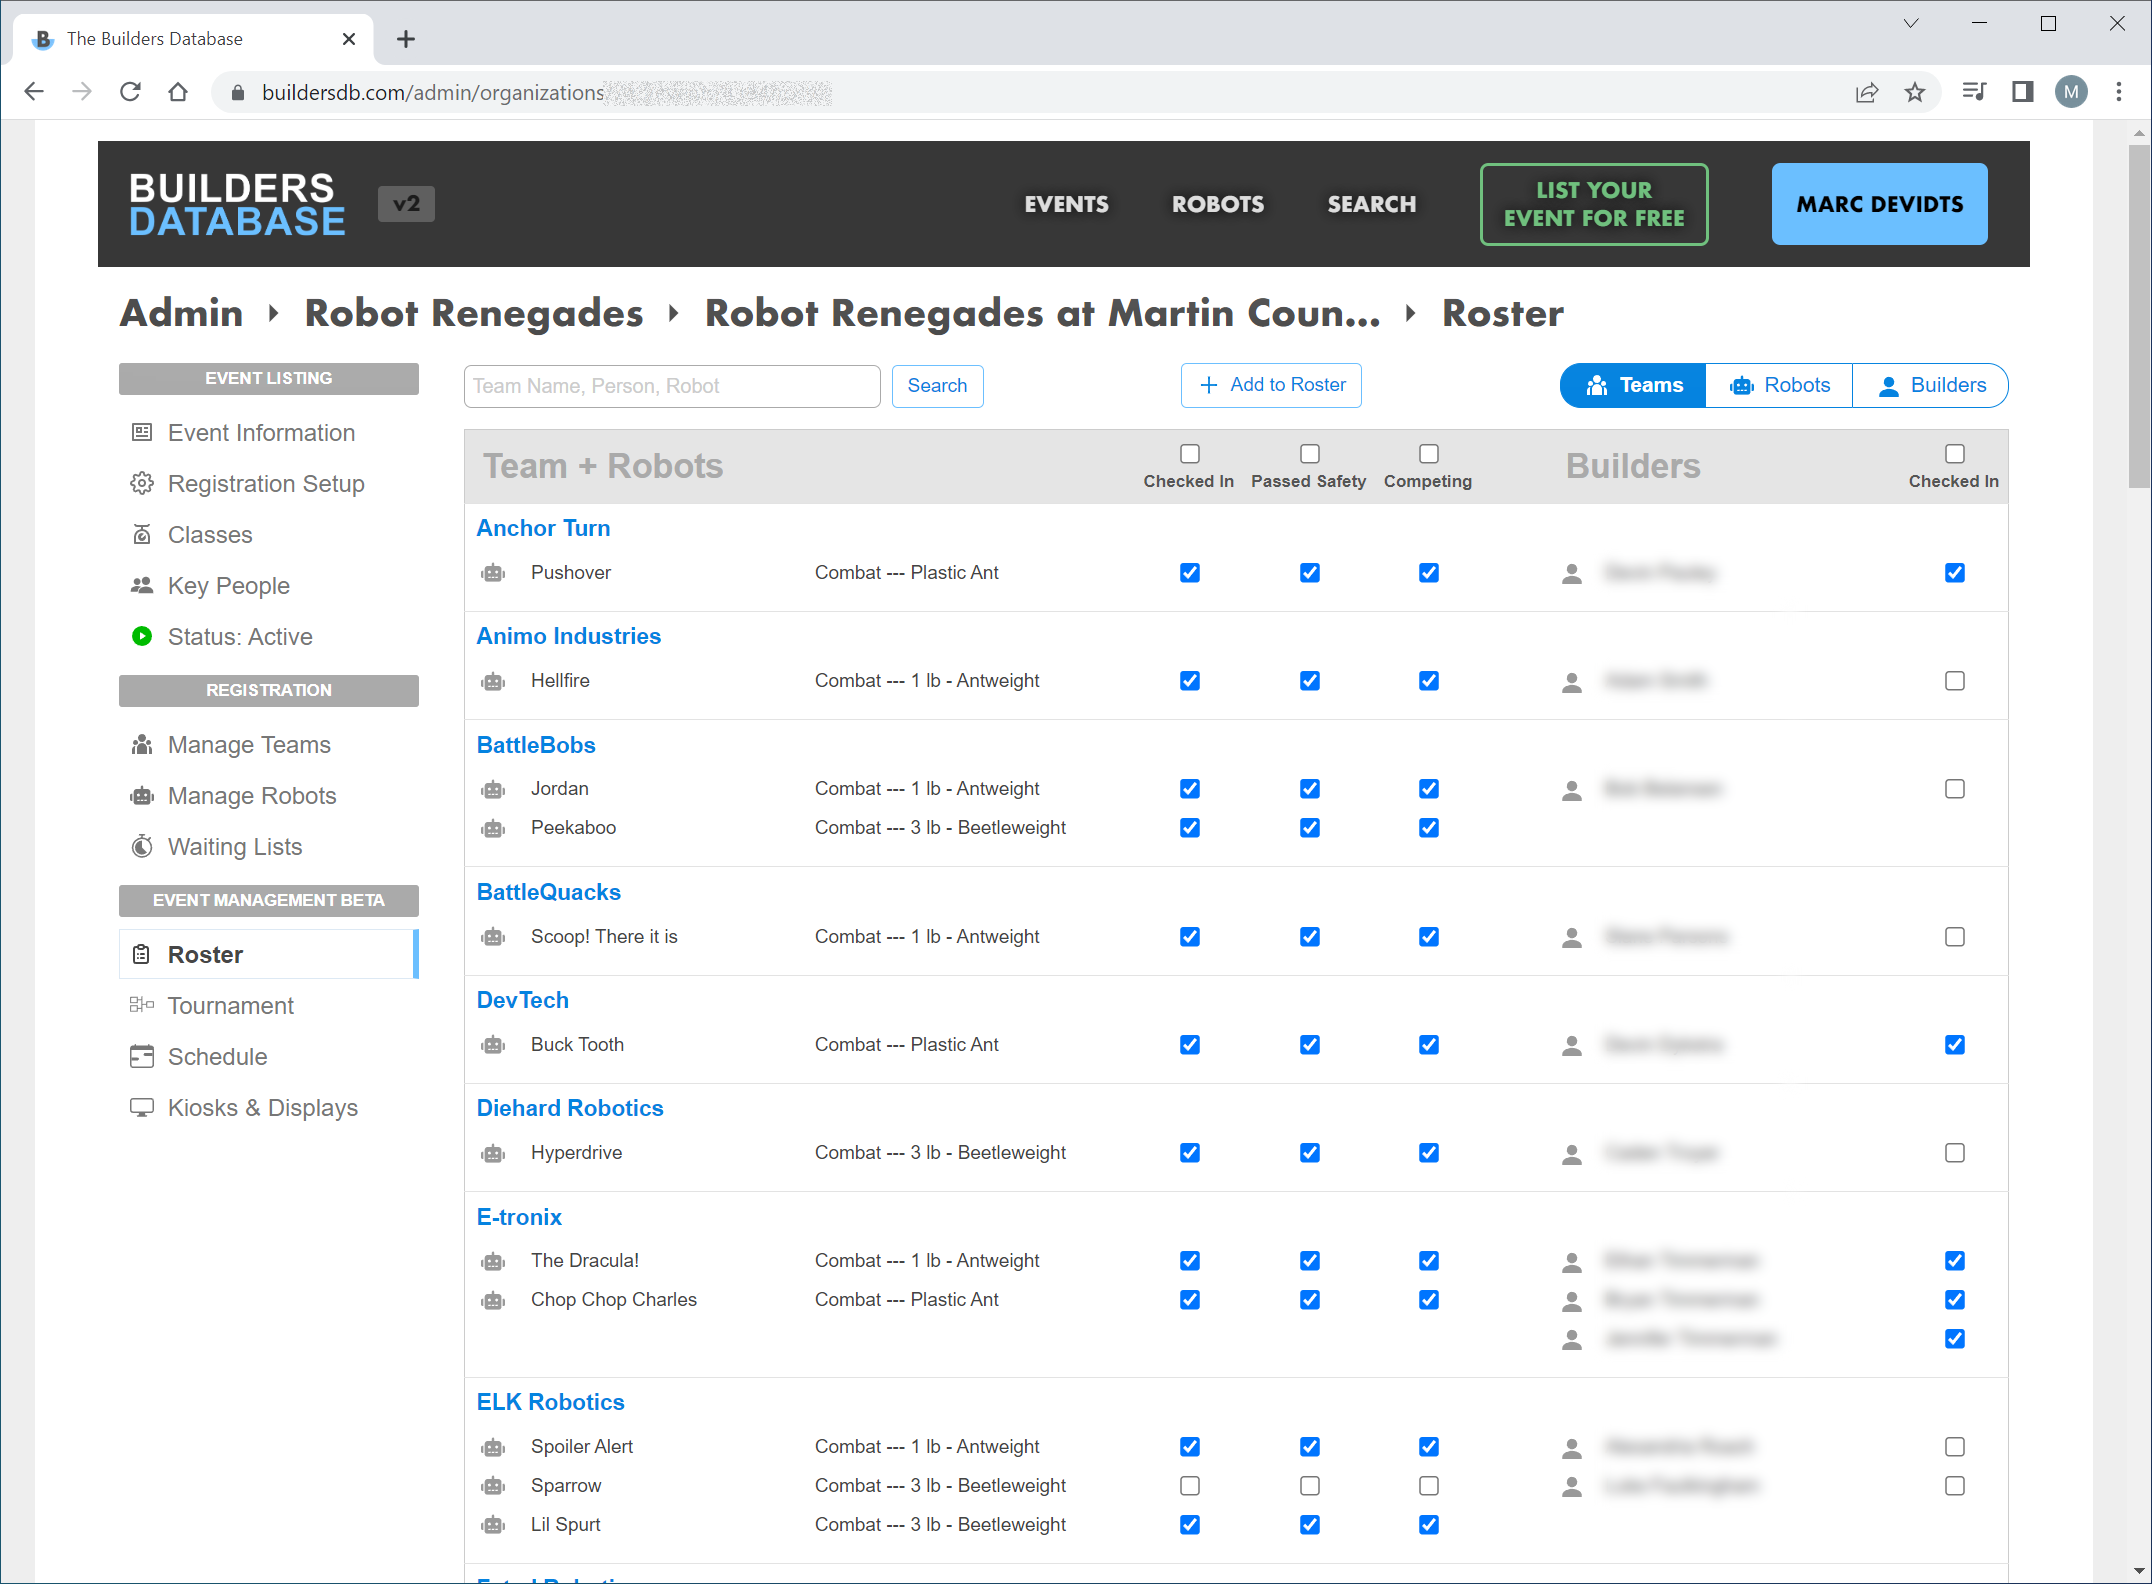Screen dimensions: 2152x1584
Task: Open the MARC DEVIDTS account button
Action: point(1879,204)
